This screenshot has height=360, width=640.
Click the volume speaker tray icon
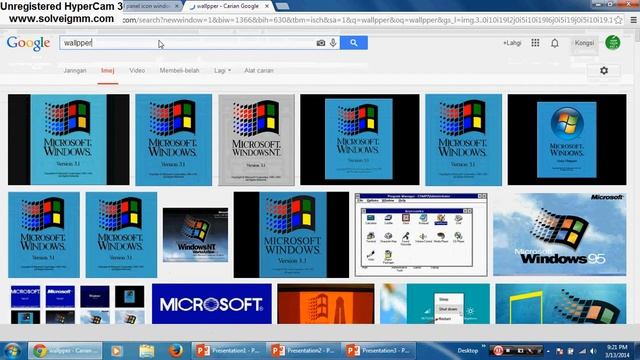coord(594,351)
